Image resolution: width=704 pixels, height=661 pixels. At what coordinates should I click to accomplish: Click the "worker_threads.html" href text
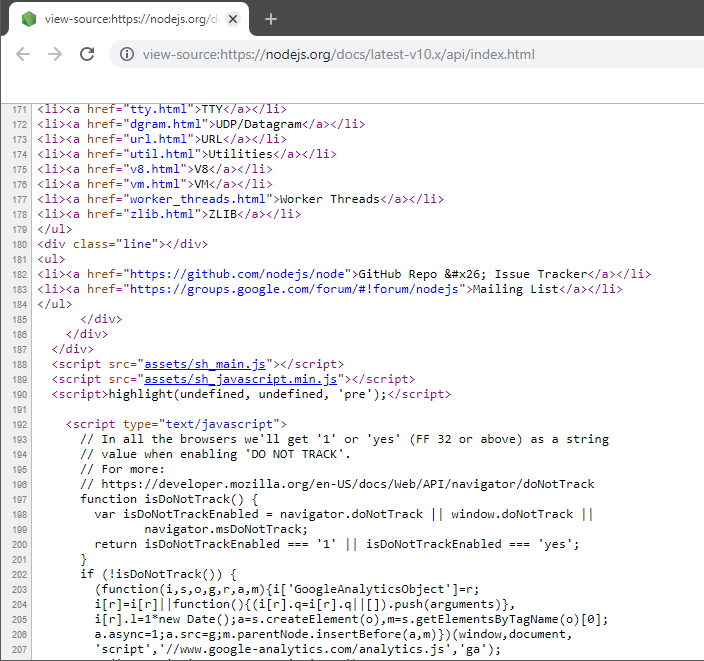(x=198, y=199)
